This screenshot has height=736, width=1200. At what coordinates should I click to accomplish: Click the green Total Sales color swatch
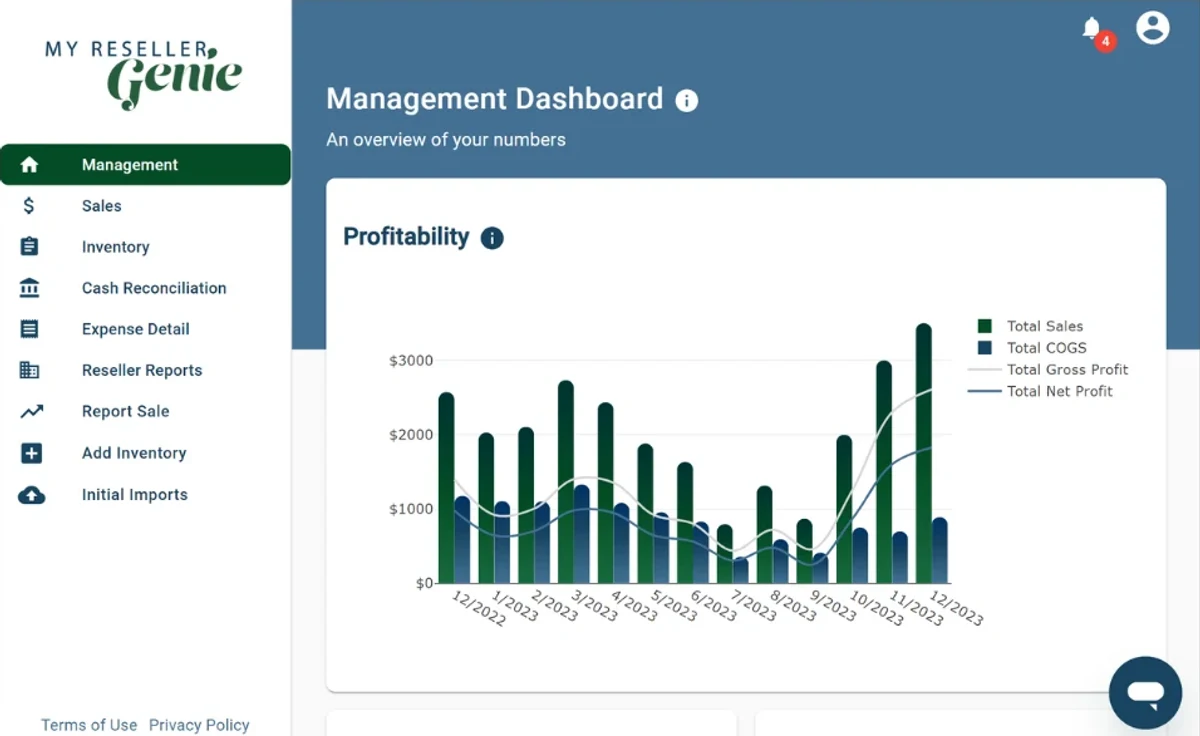click(984, 326)
